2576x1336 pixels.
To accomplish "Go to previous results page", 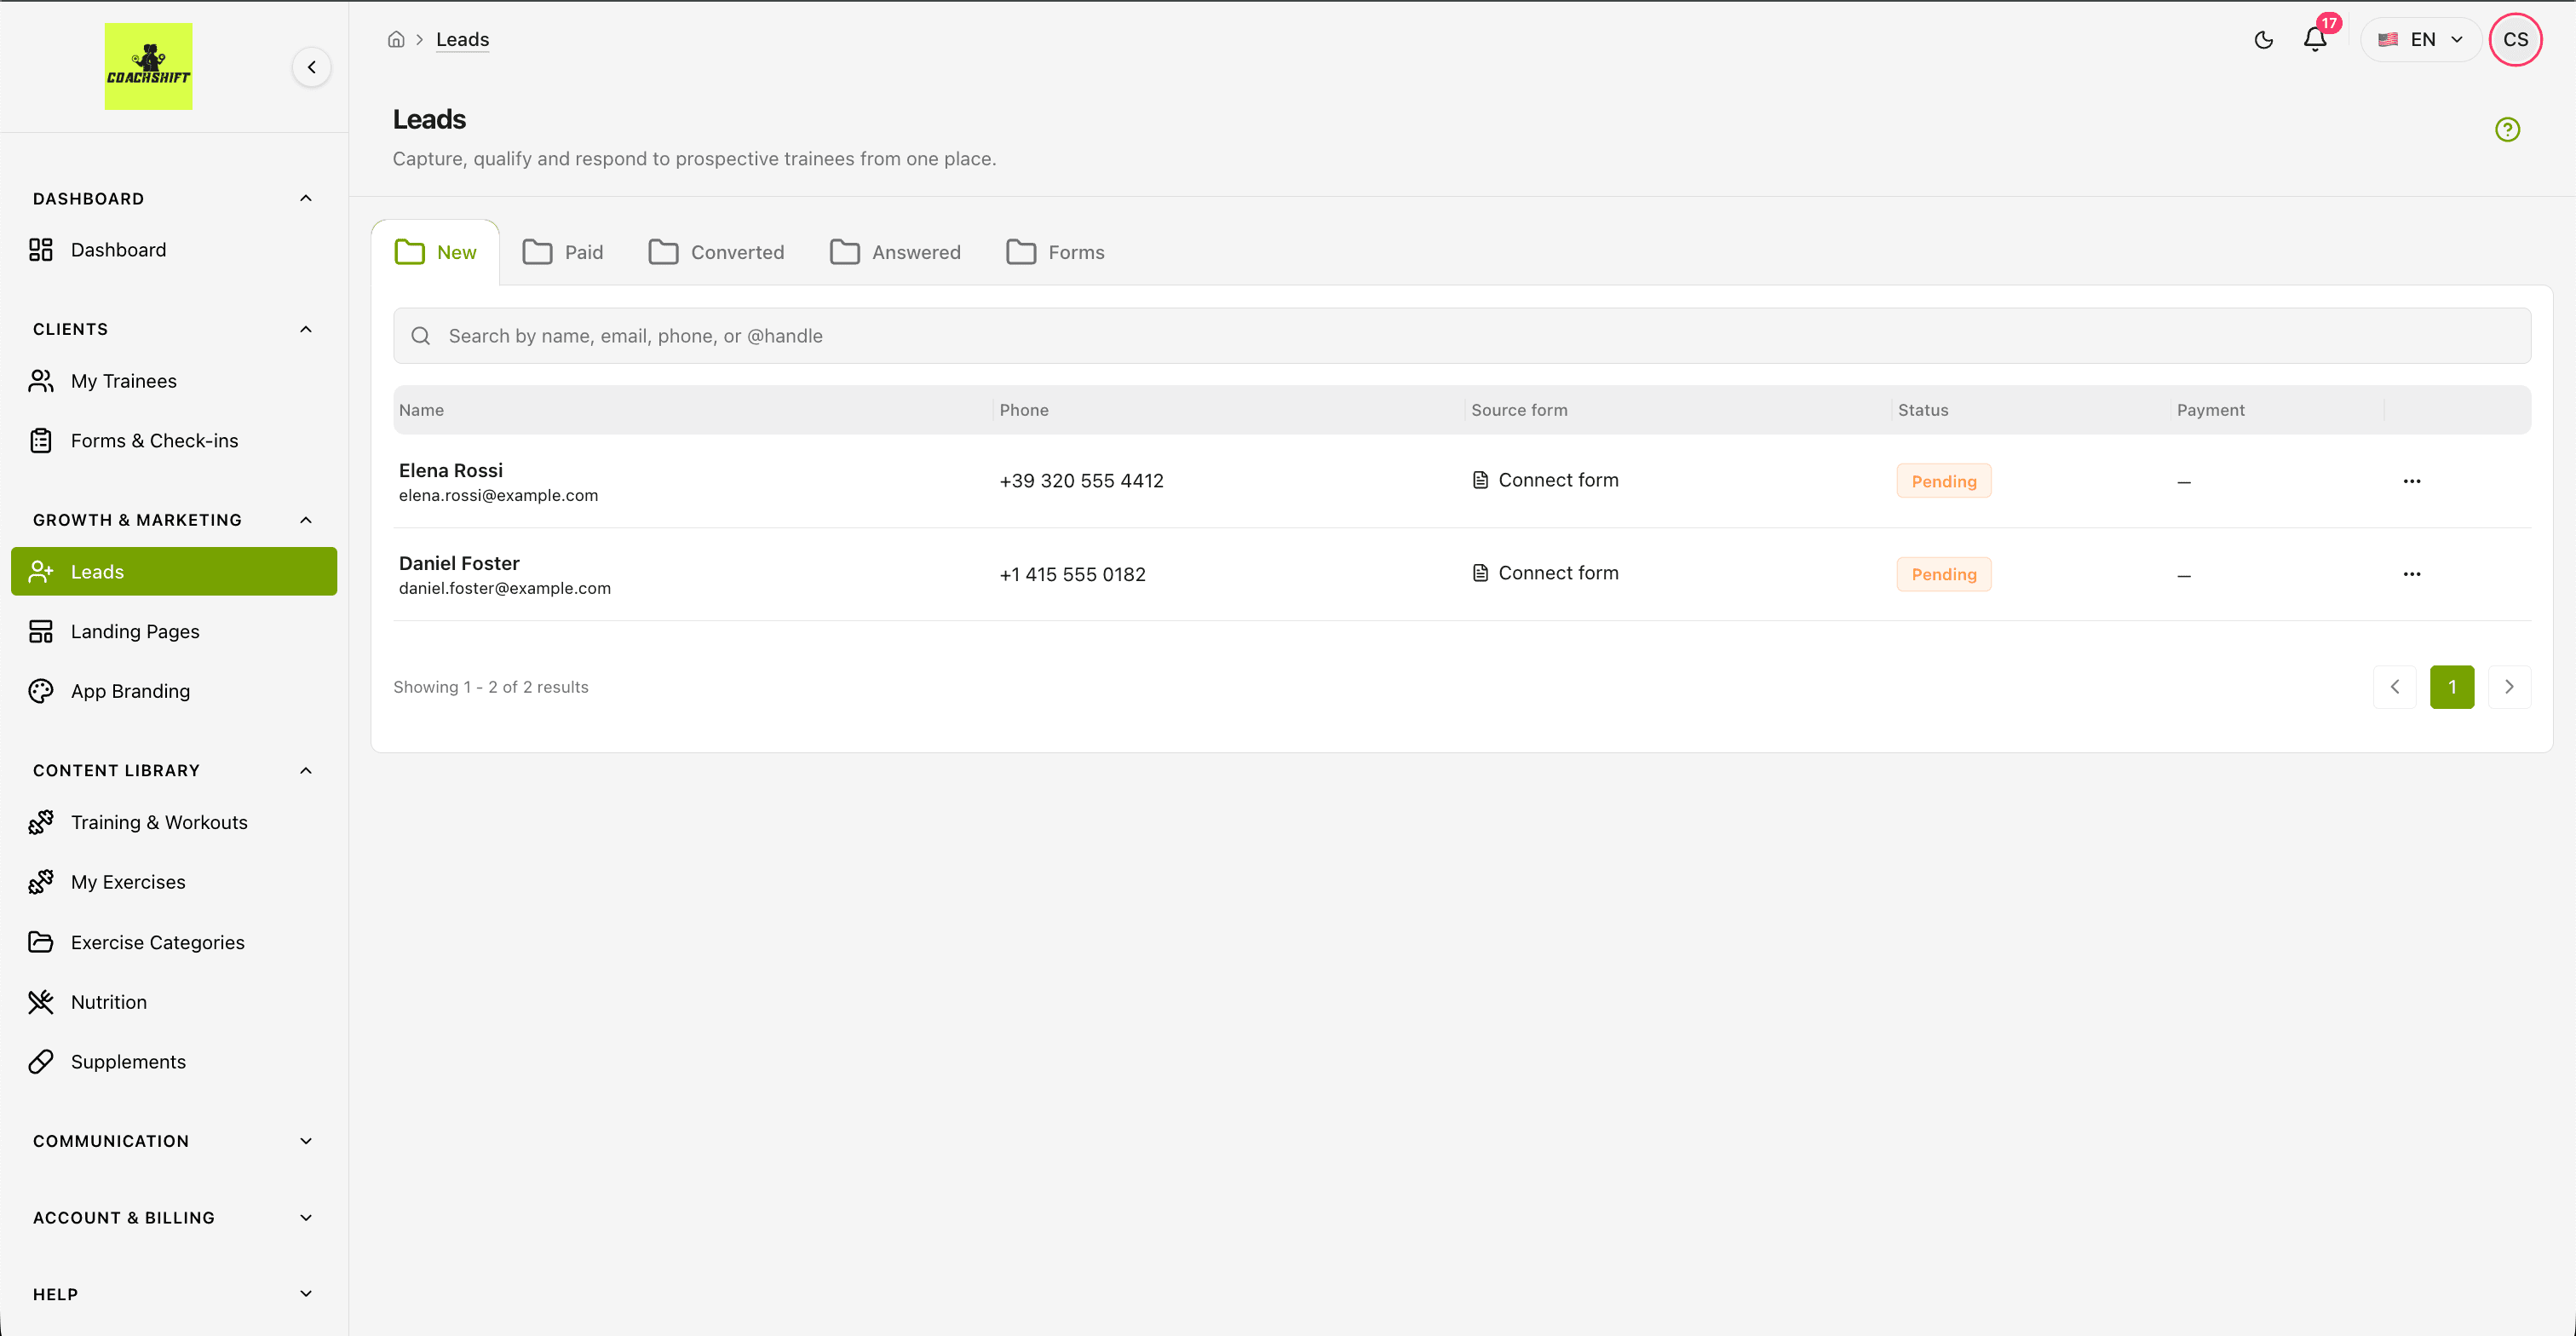I will tap(2395, 687).
